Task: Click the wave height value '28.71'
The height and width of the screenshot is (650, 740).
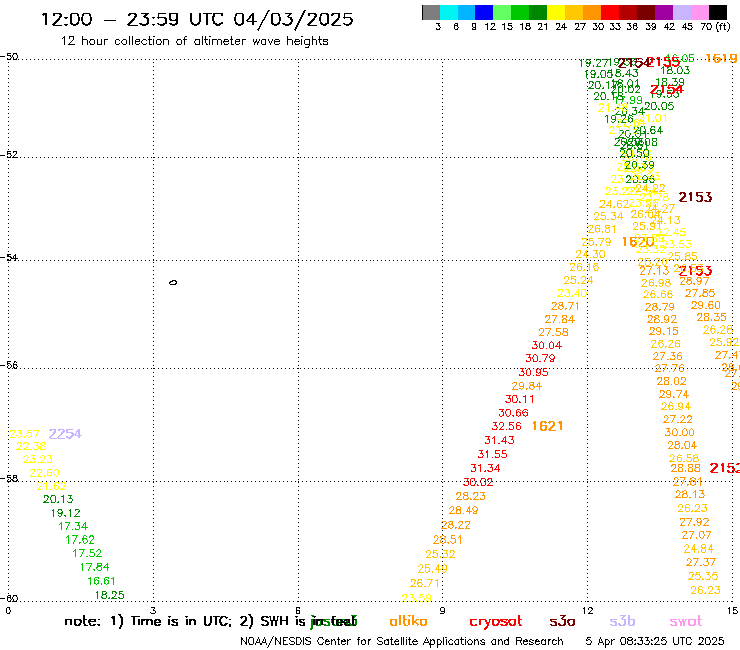Action: [x=565, y=306]
